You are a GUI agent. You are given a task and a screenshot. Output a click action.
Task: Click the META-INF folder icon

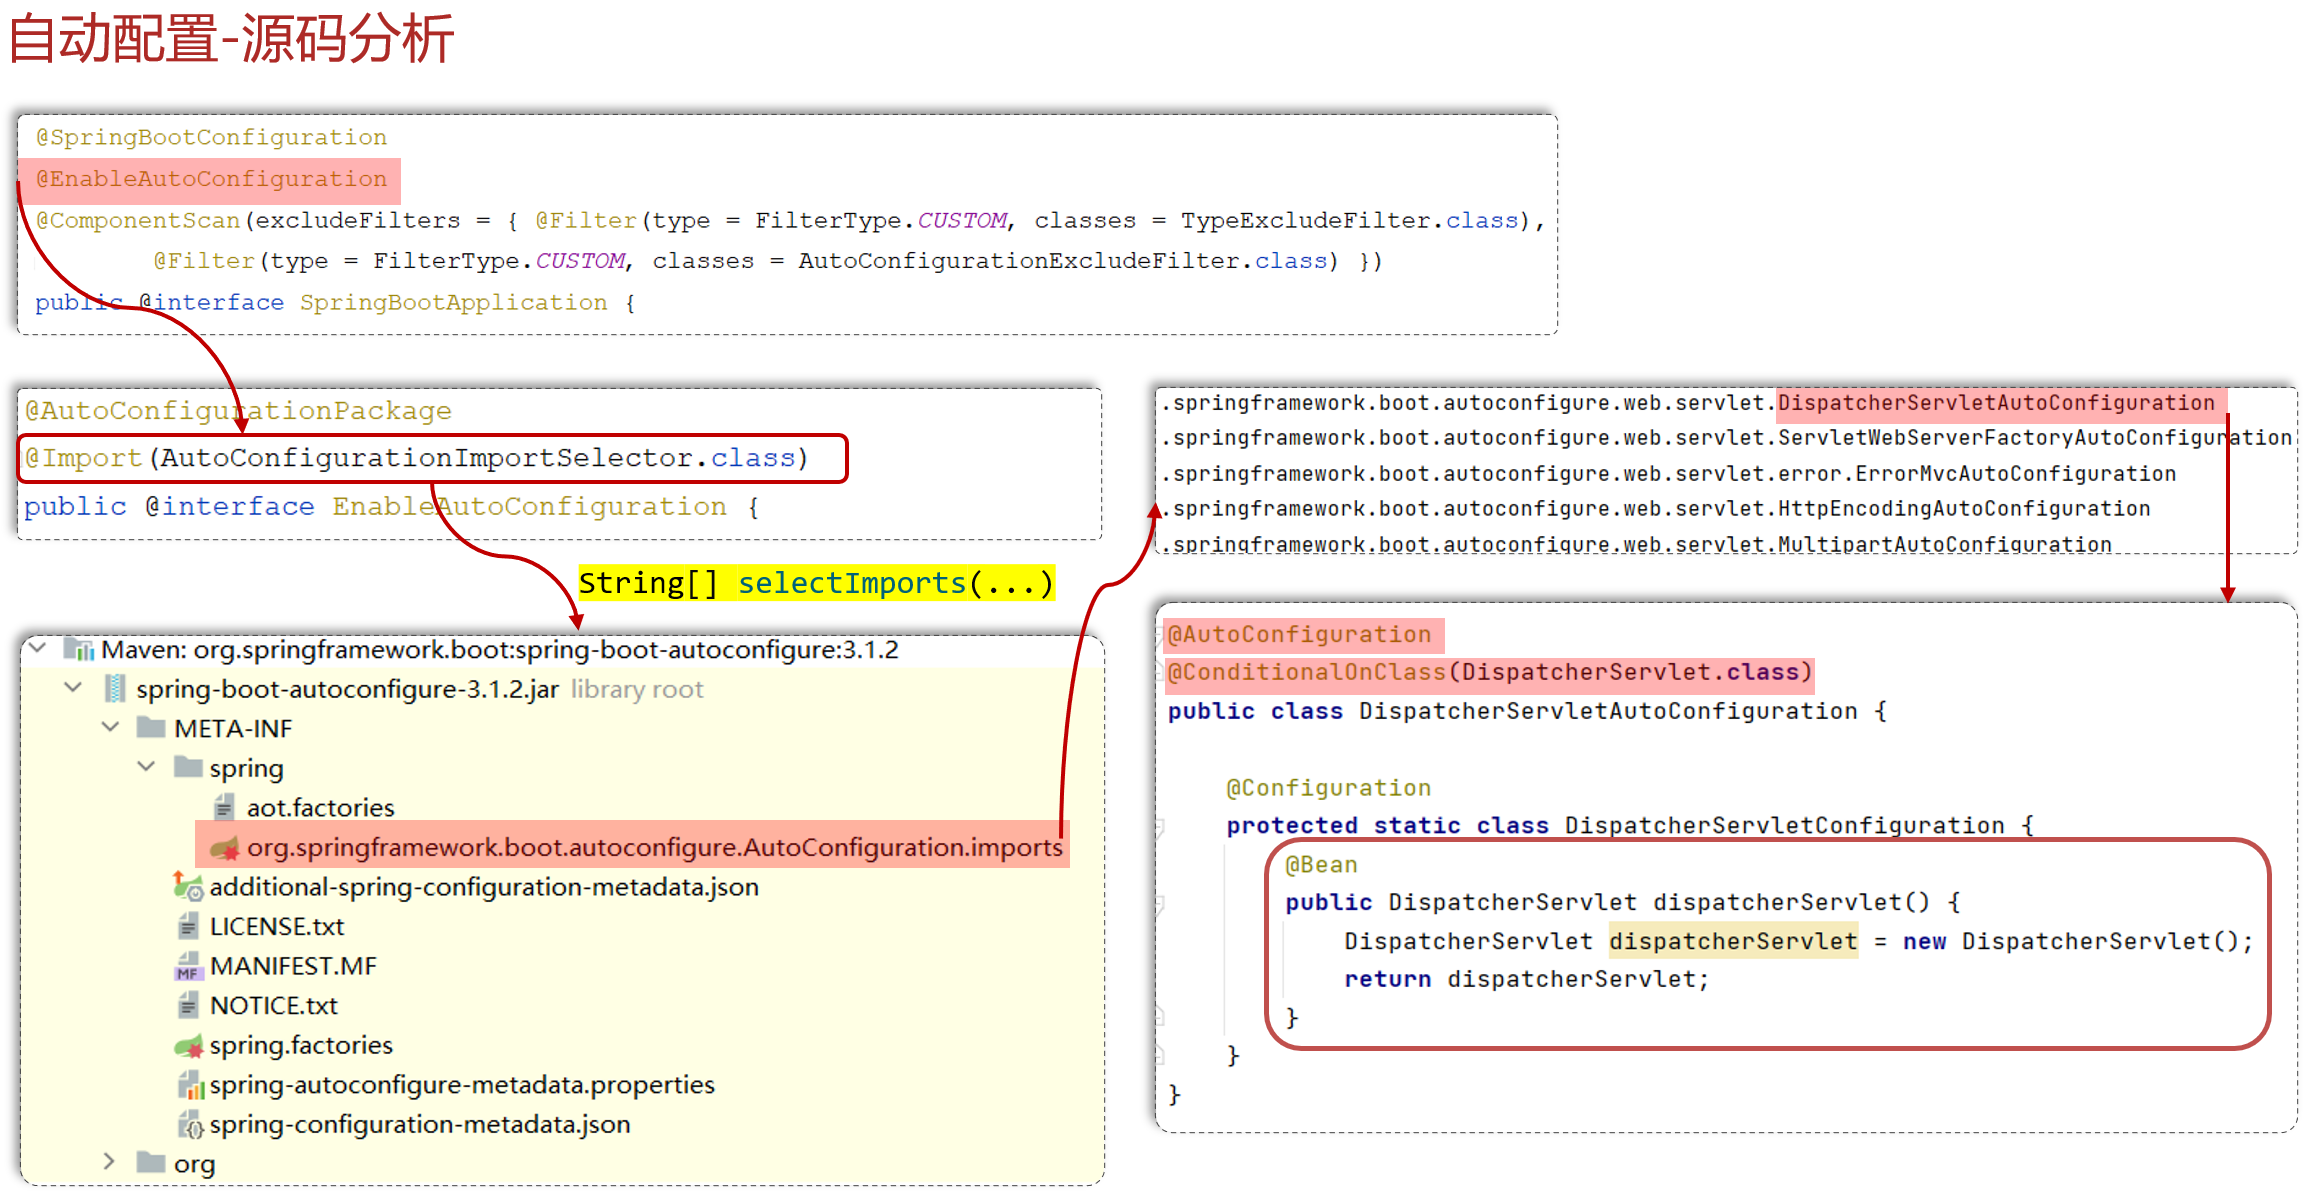coord(151,728)
